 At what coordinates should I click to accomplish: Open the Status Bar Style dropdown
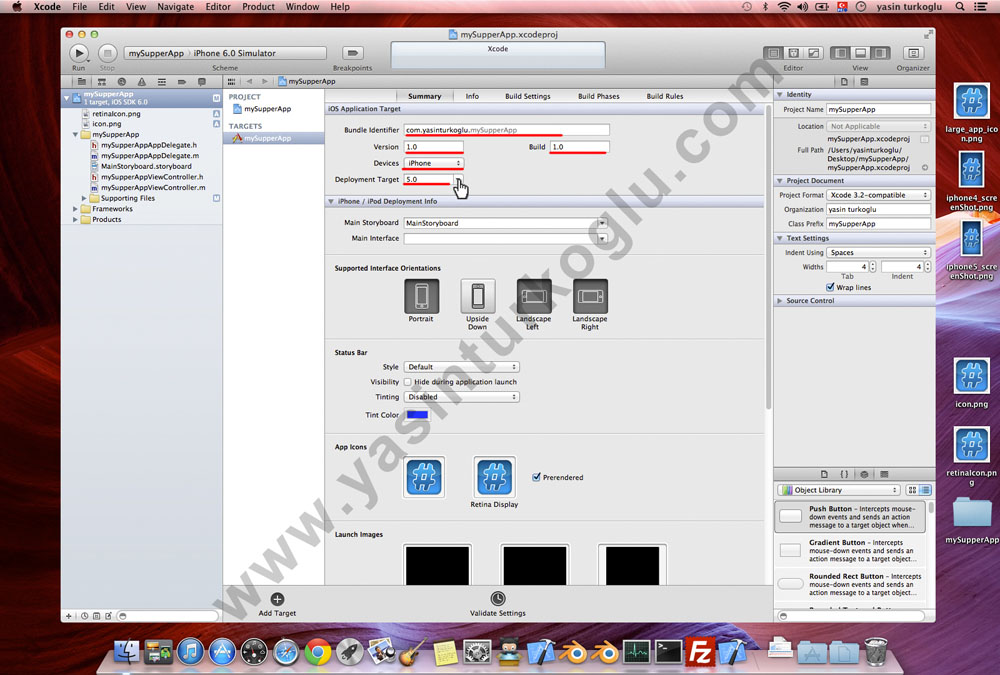coord(462,367)
